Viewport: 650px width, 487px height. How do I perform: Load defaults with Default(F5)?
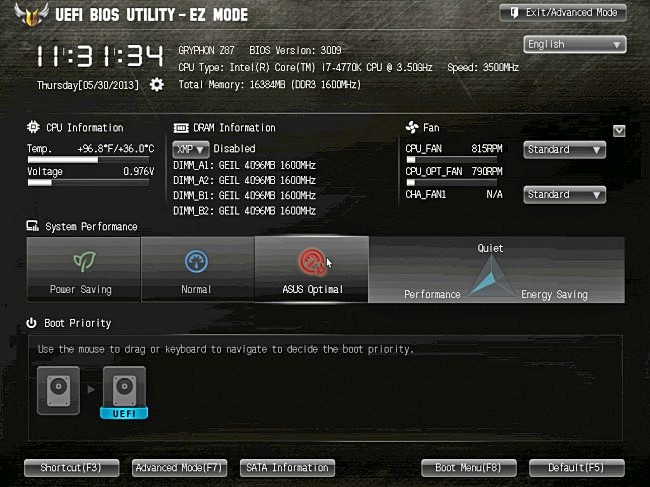pos(576,468)
